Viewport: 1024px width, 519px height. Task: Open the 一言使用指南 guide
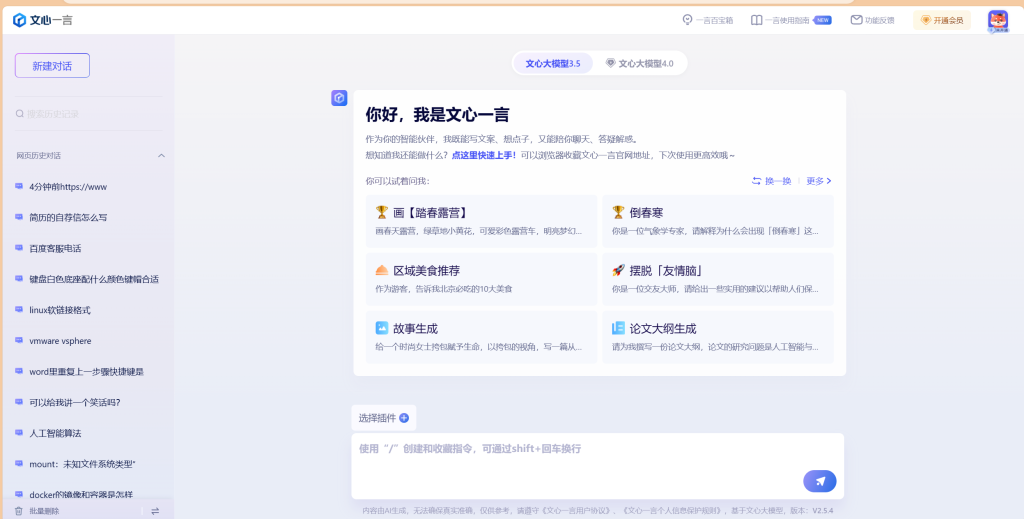(790, 20)
